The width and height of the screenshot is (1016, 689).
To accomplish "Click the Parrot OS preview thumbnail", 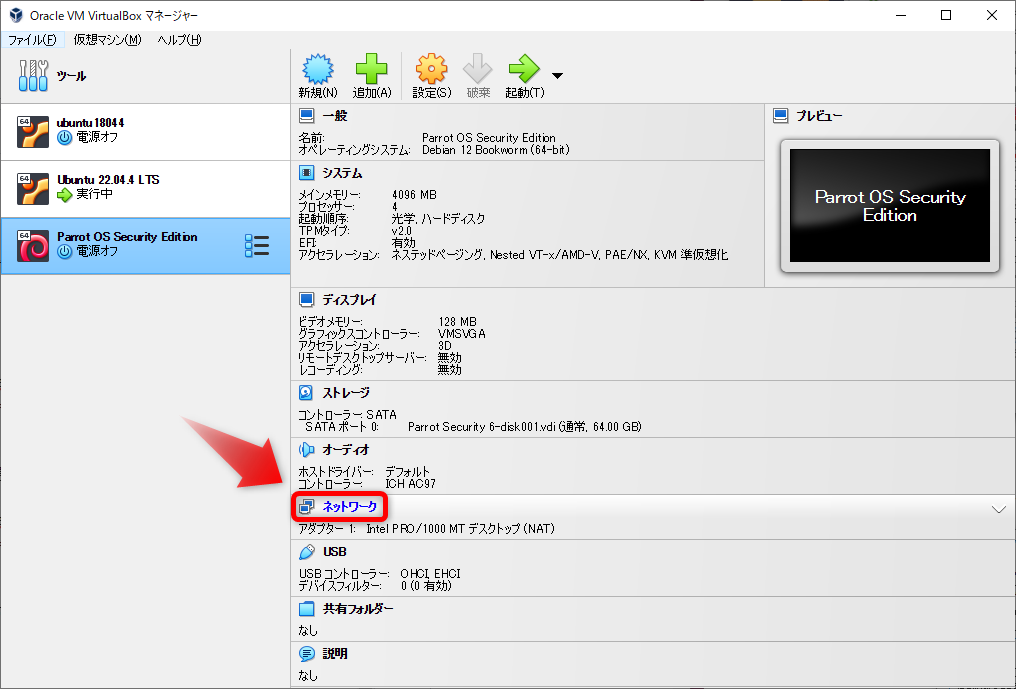I will pos(890,206).
